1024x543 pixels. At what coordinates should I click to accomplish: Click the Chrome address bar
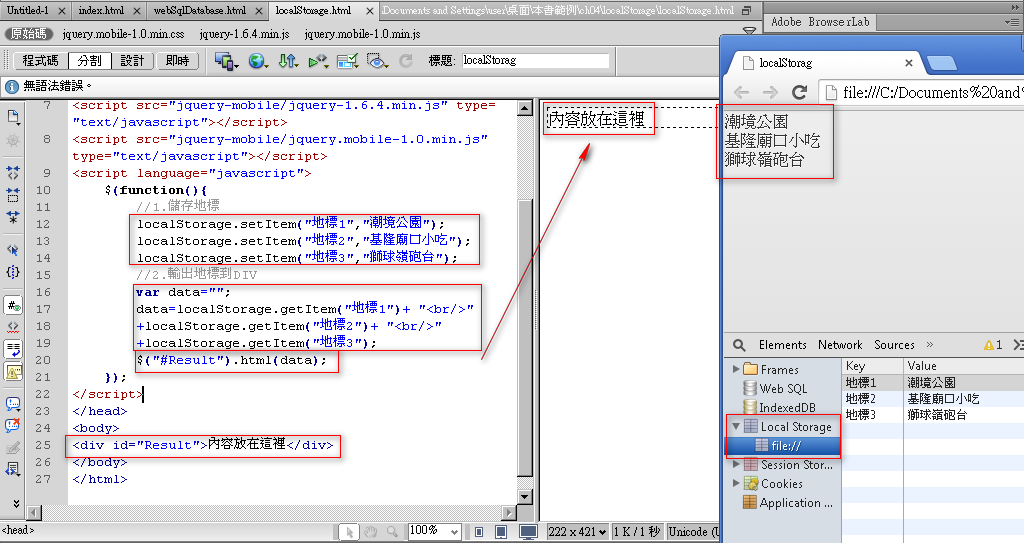(921, 92)
